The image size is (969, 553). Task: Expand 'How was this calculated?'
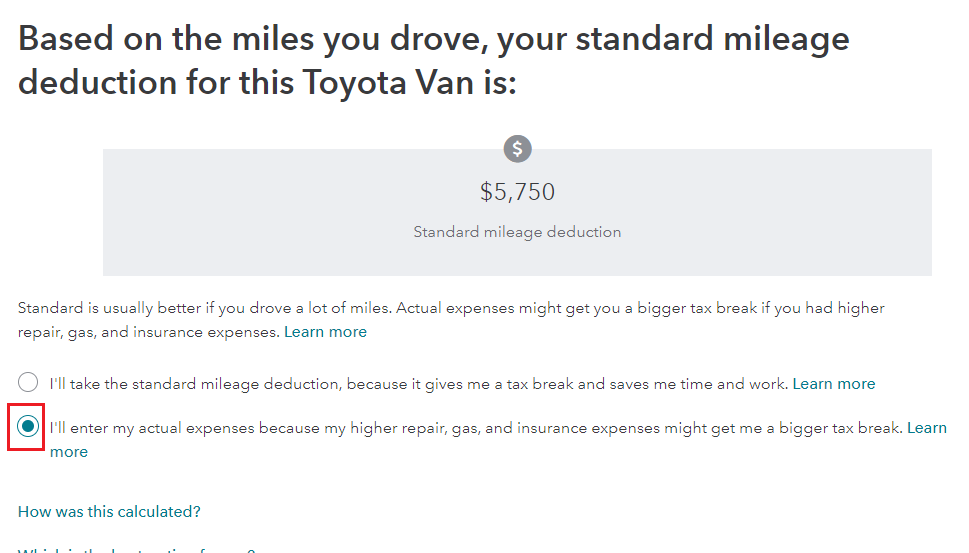click(109, 512)
